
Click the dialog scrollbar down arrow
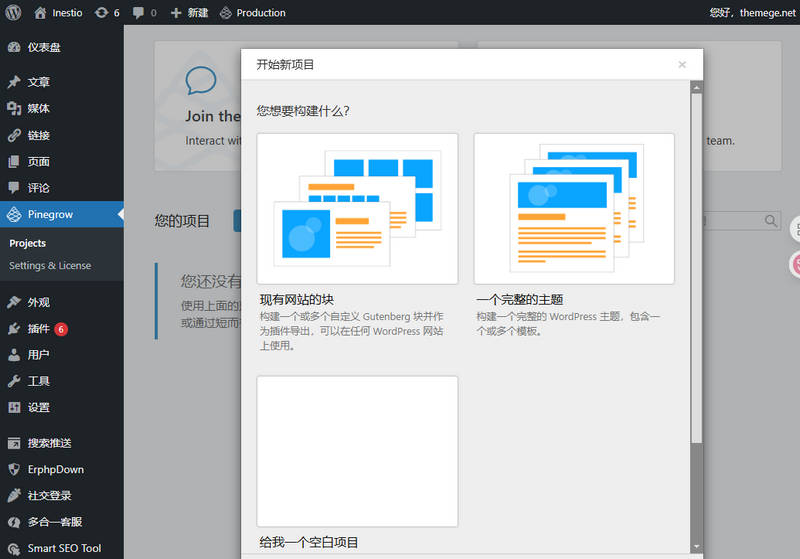tap(696, 547)
